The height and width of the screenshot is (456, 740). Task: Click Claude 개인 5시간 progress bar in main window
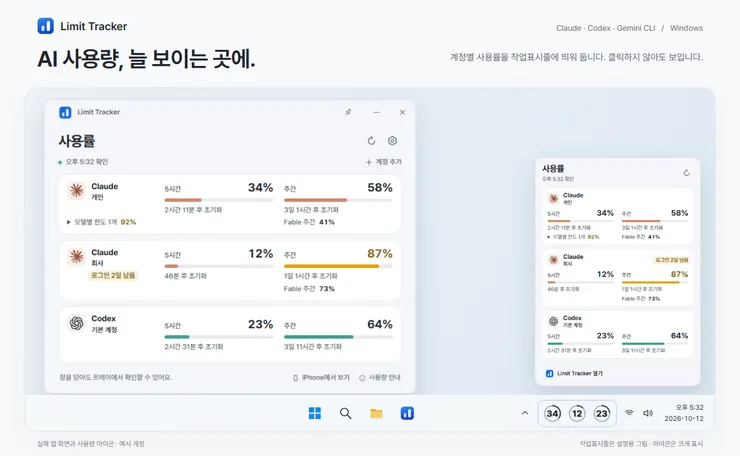(219, 200)
